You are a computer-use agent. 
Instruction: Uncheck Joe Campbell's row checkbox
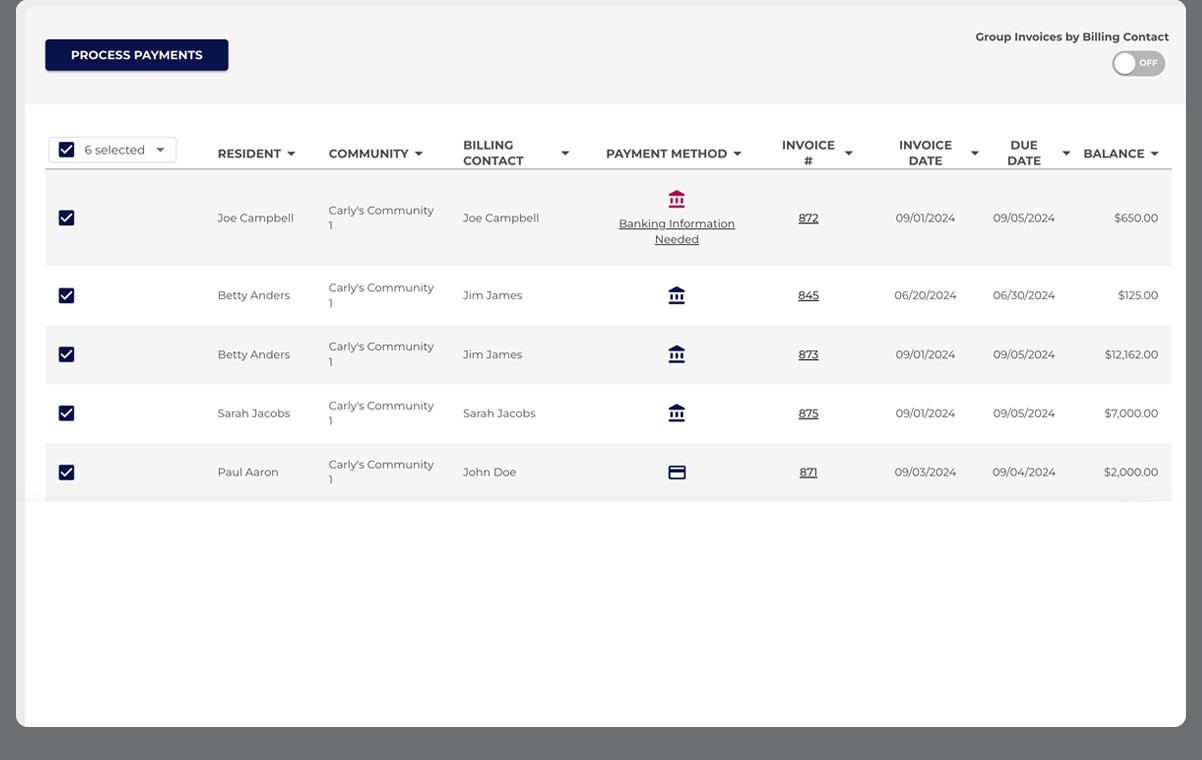coord(67,218)
